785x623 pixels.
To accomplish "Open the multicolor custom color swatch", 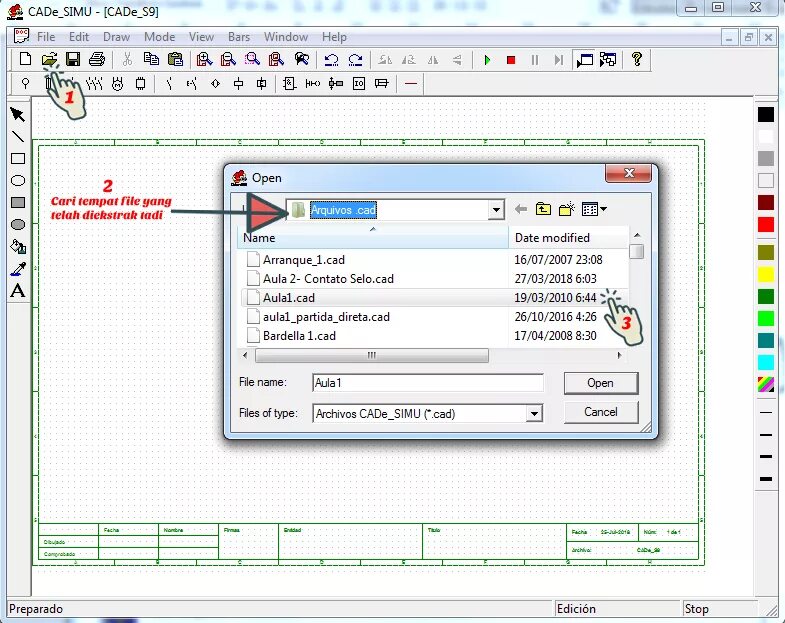I will [x=765, y=385].
